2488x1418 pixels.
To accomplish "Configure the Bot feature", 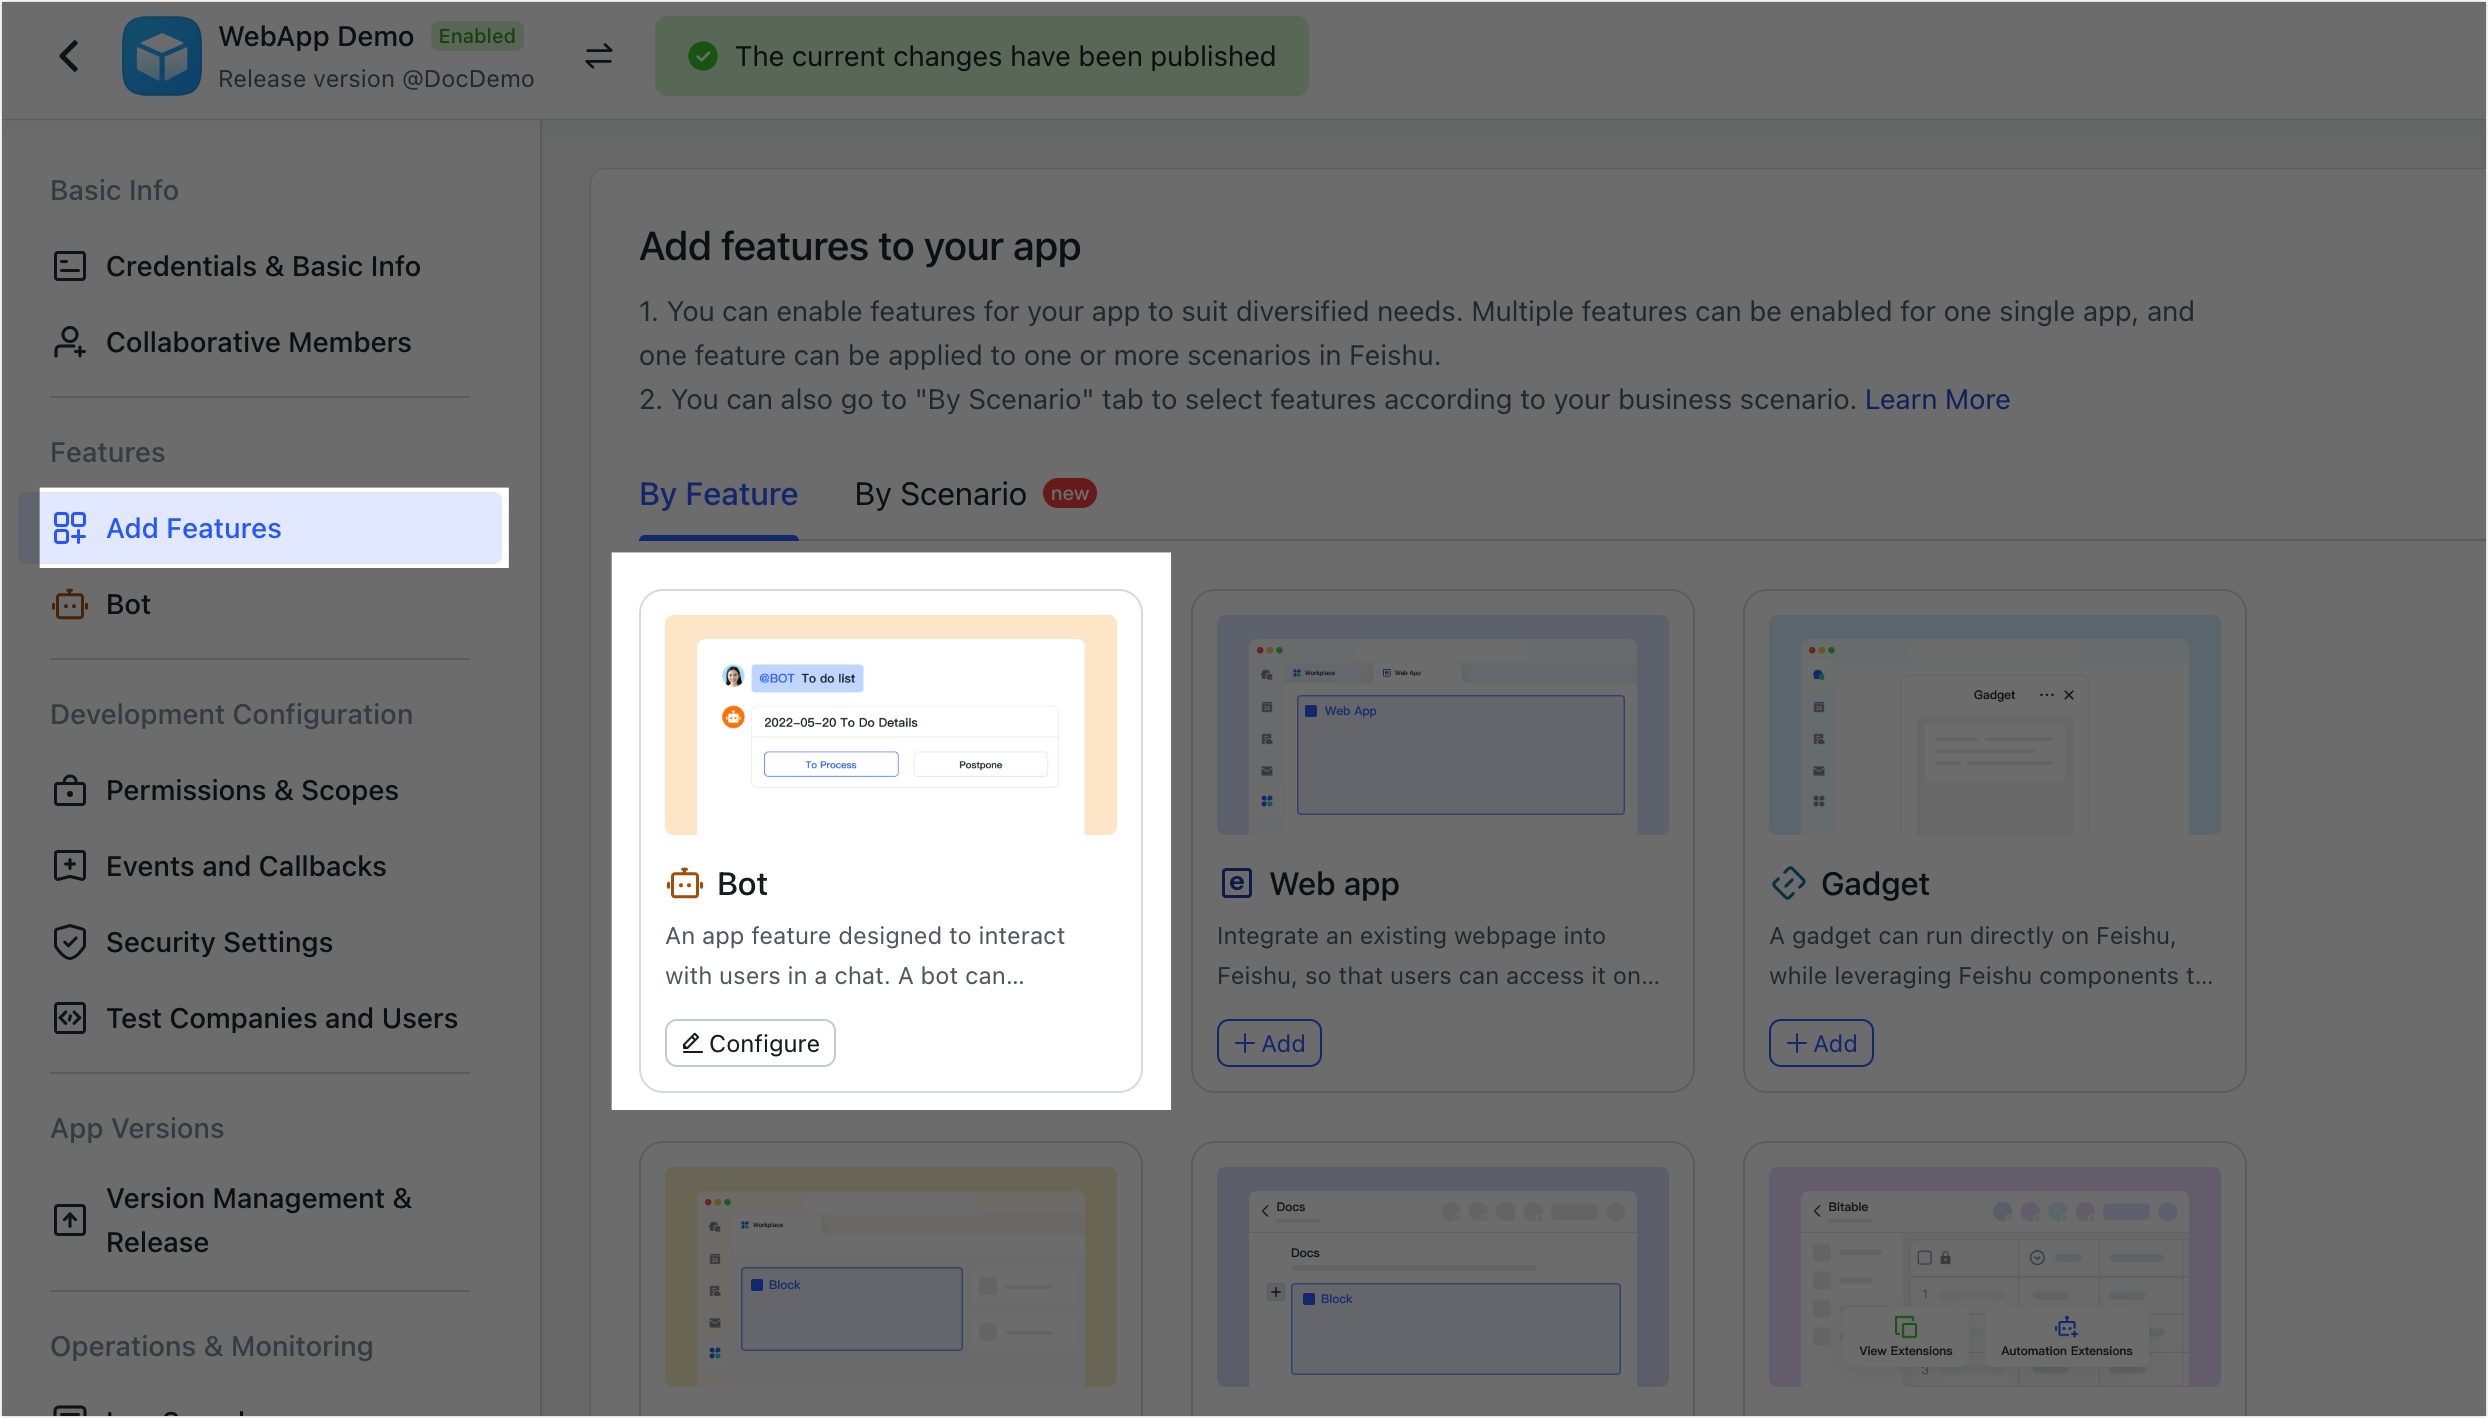I will coord(750,1043).
